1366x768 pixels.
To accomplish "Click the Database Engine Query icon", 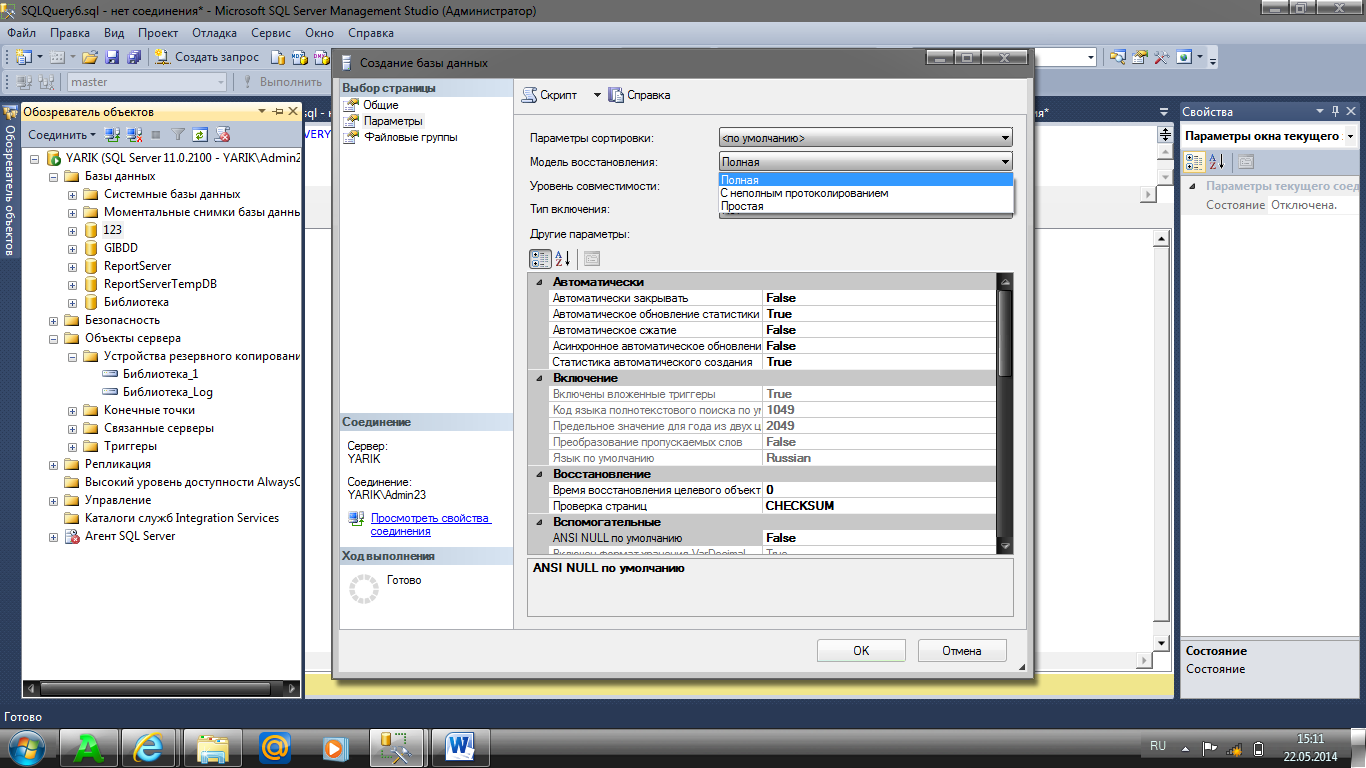I will coord(277,57).
